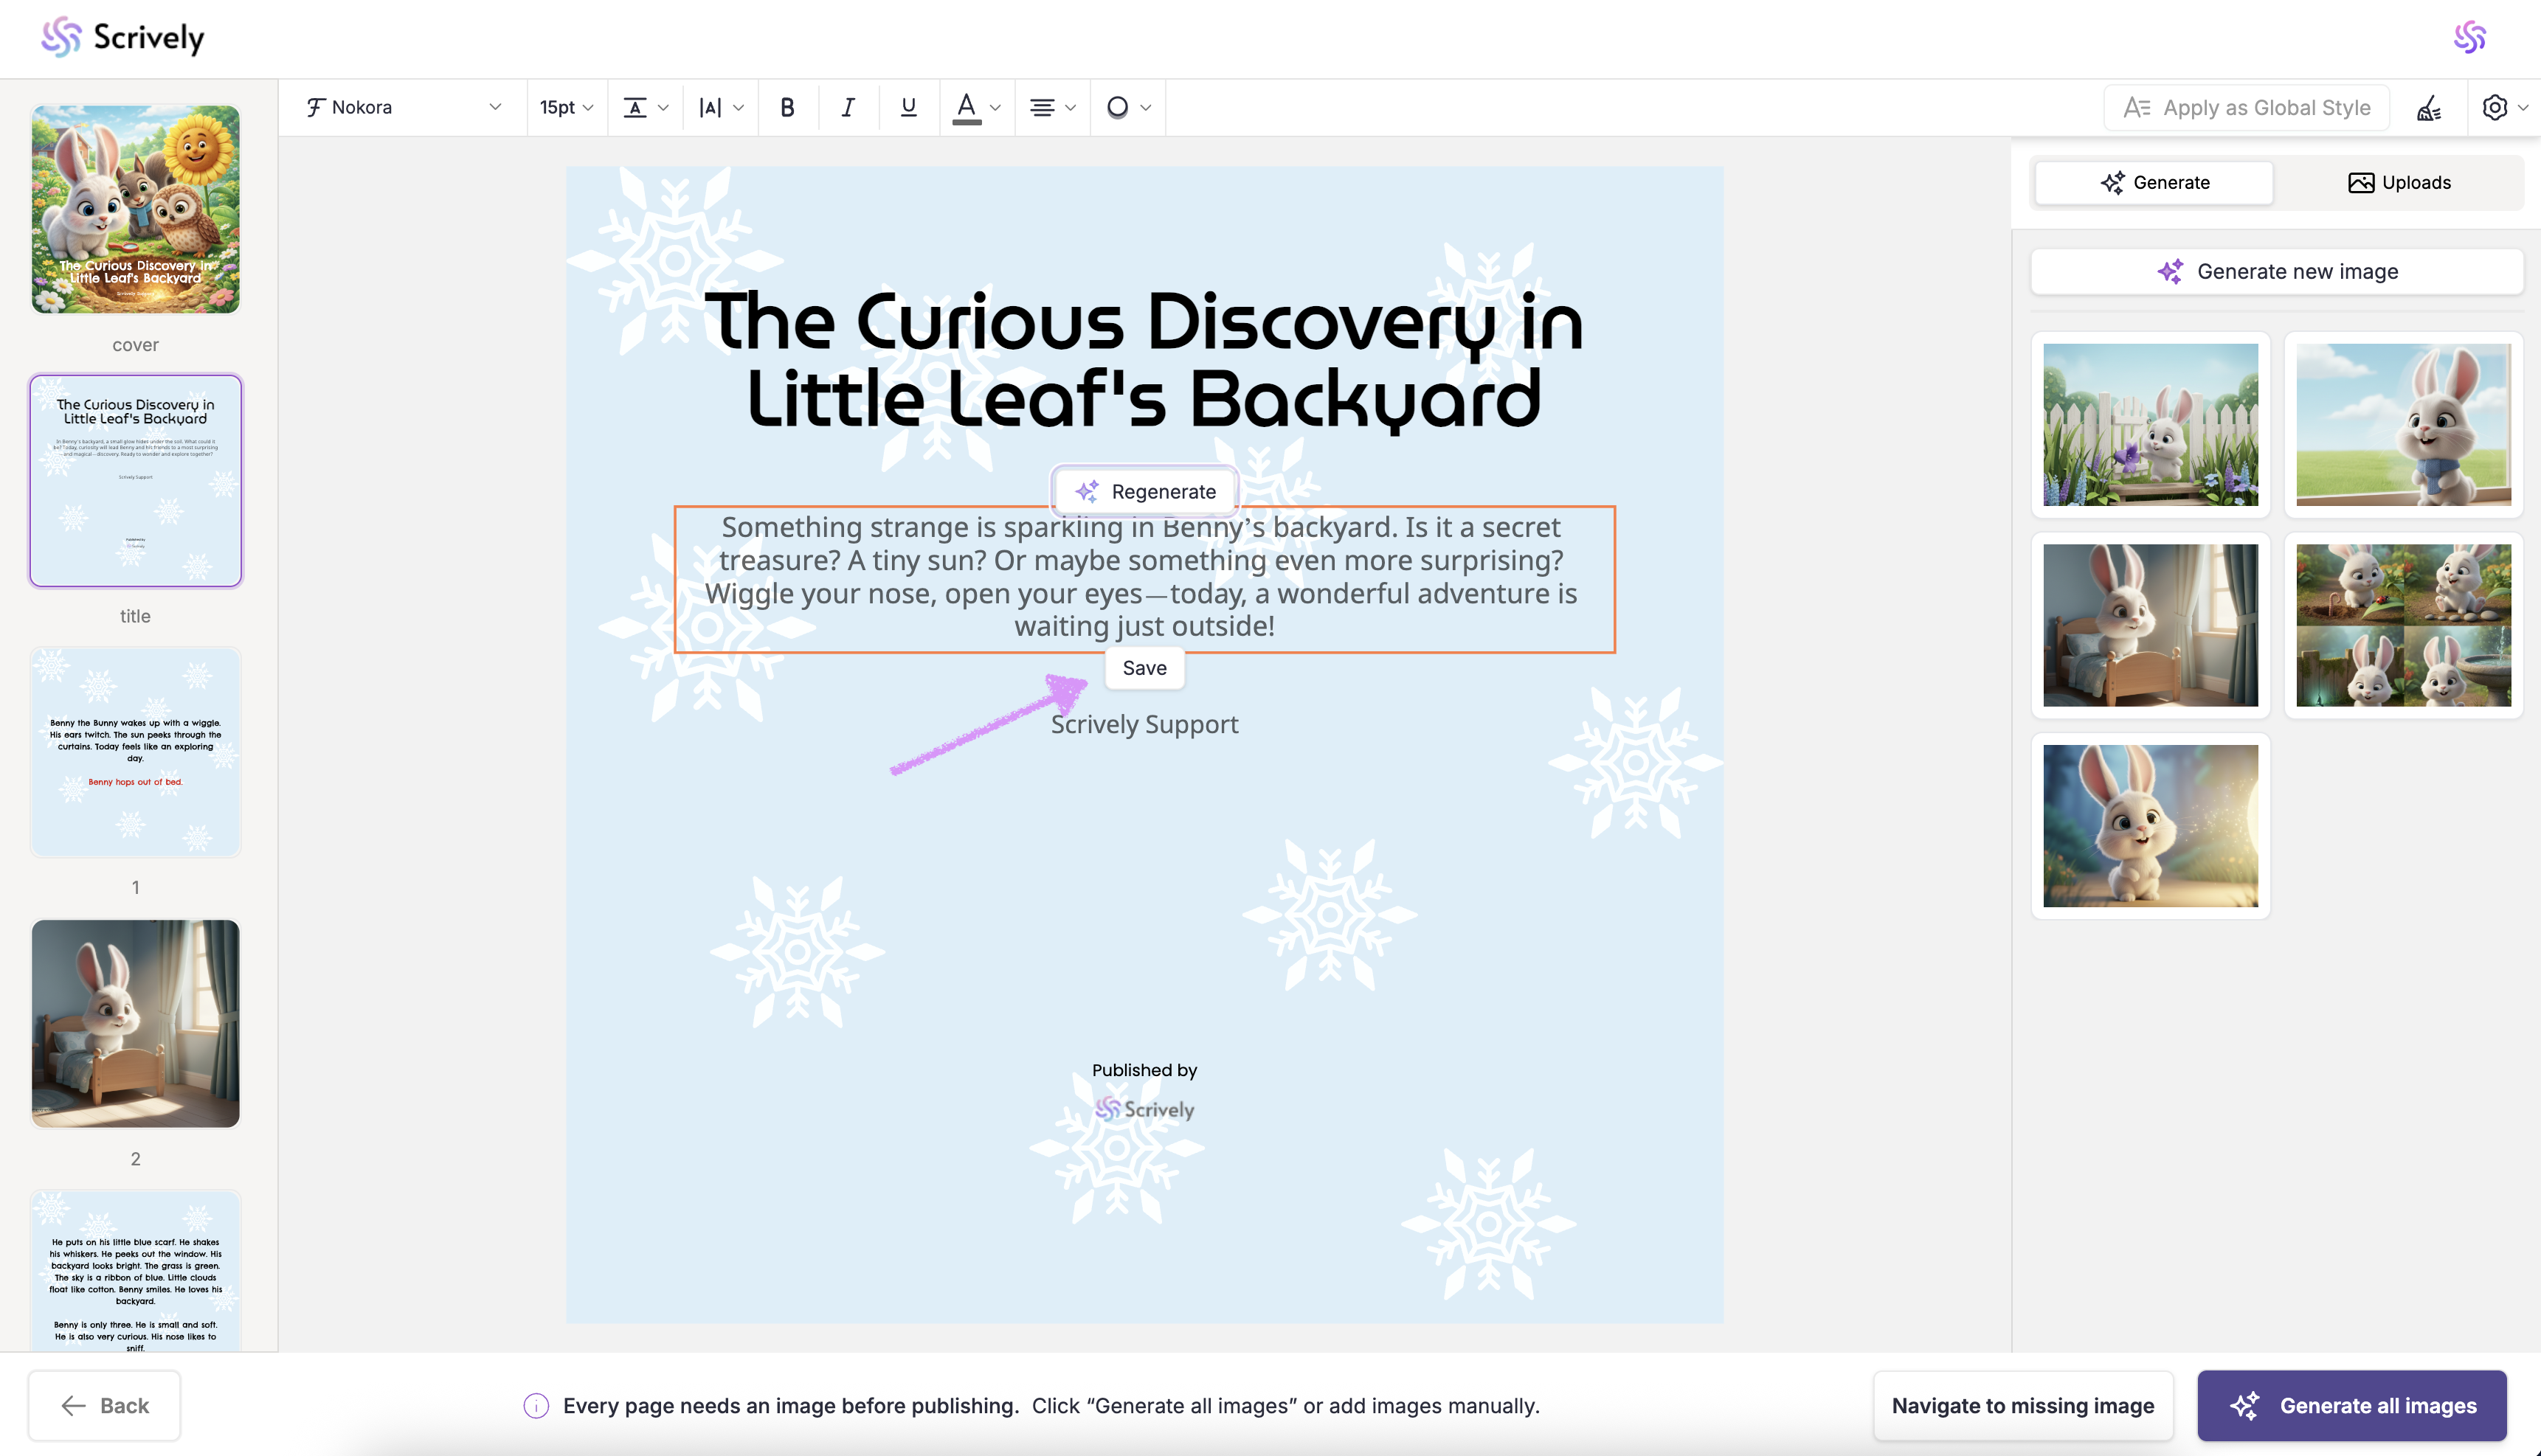
Task: Toggle bold formatting
Action: [x=787, y=107]
